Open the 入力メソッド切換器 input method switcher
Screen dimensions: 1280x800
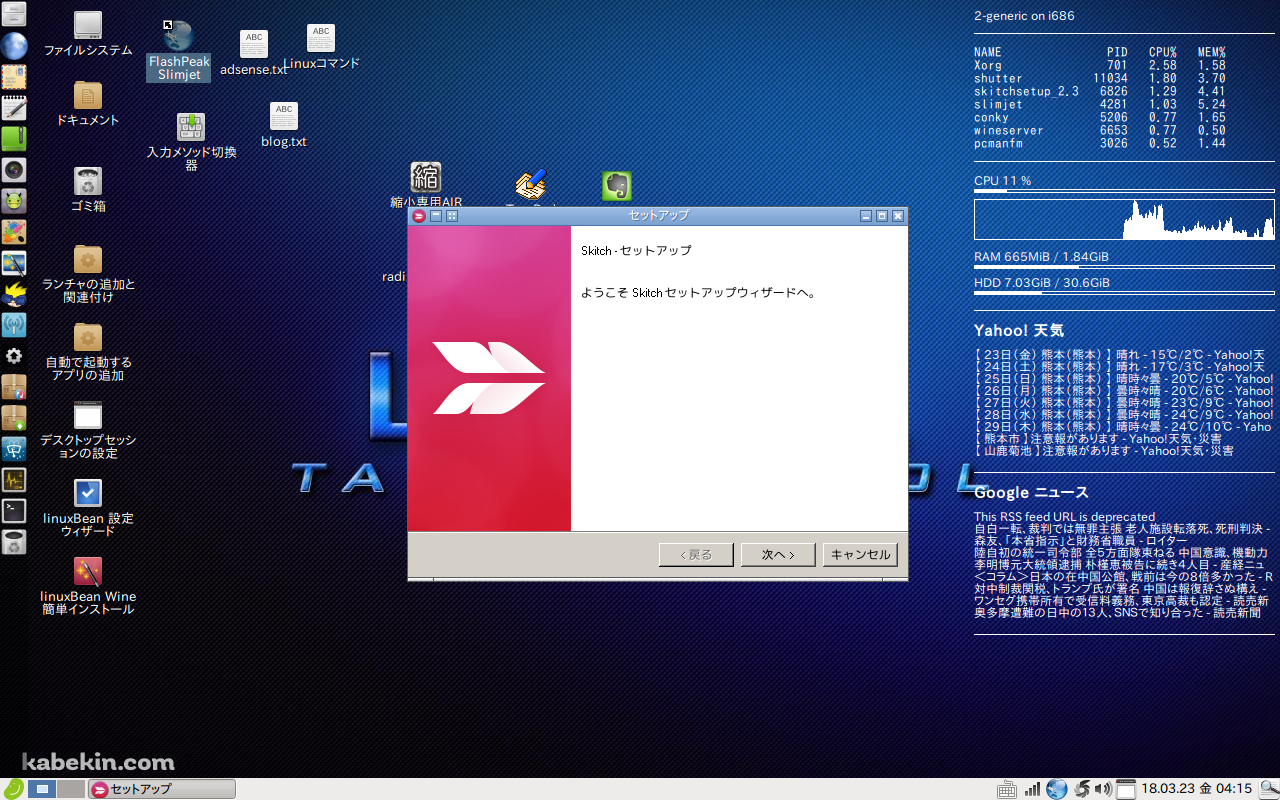click(x=190, y=128)
